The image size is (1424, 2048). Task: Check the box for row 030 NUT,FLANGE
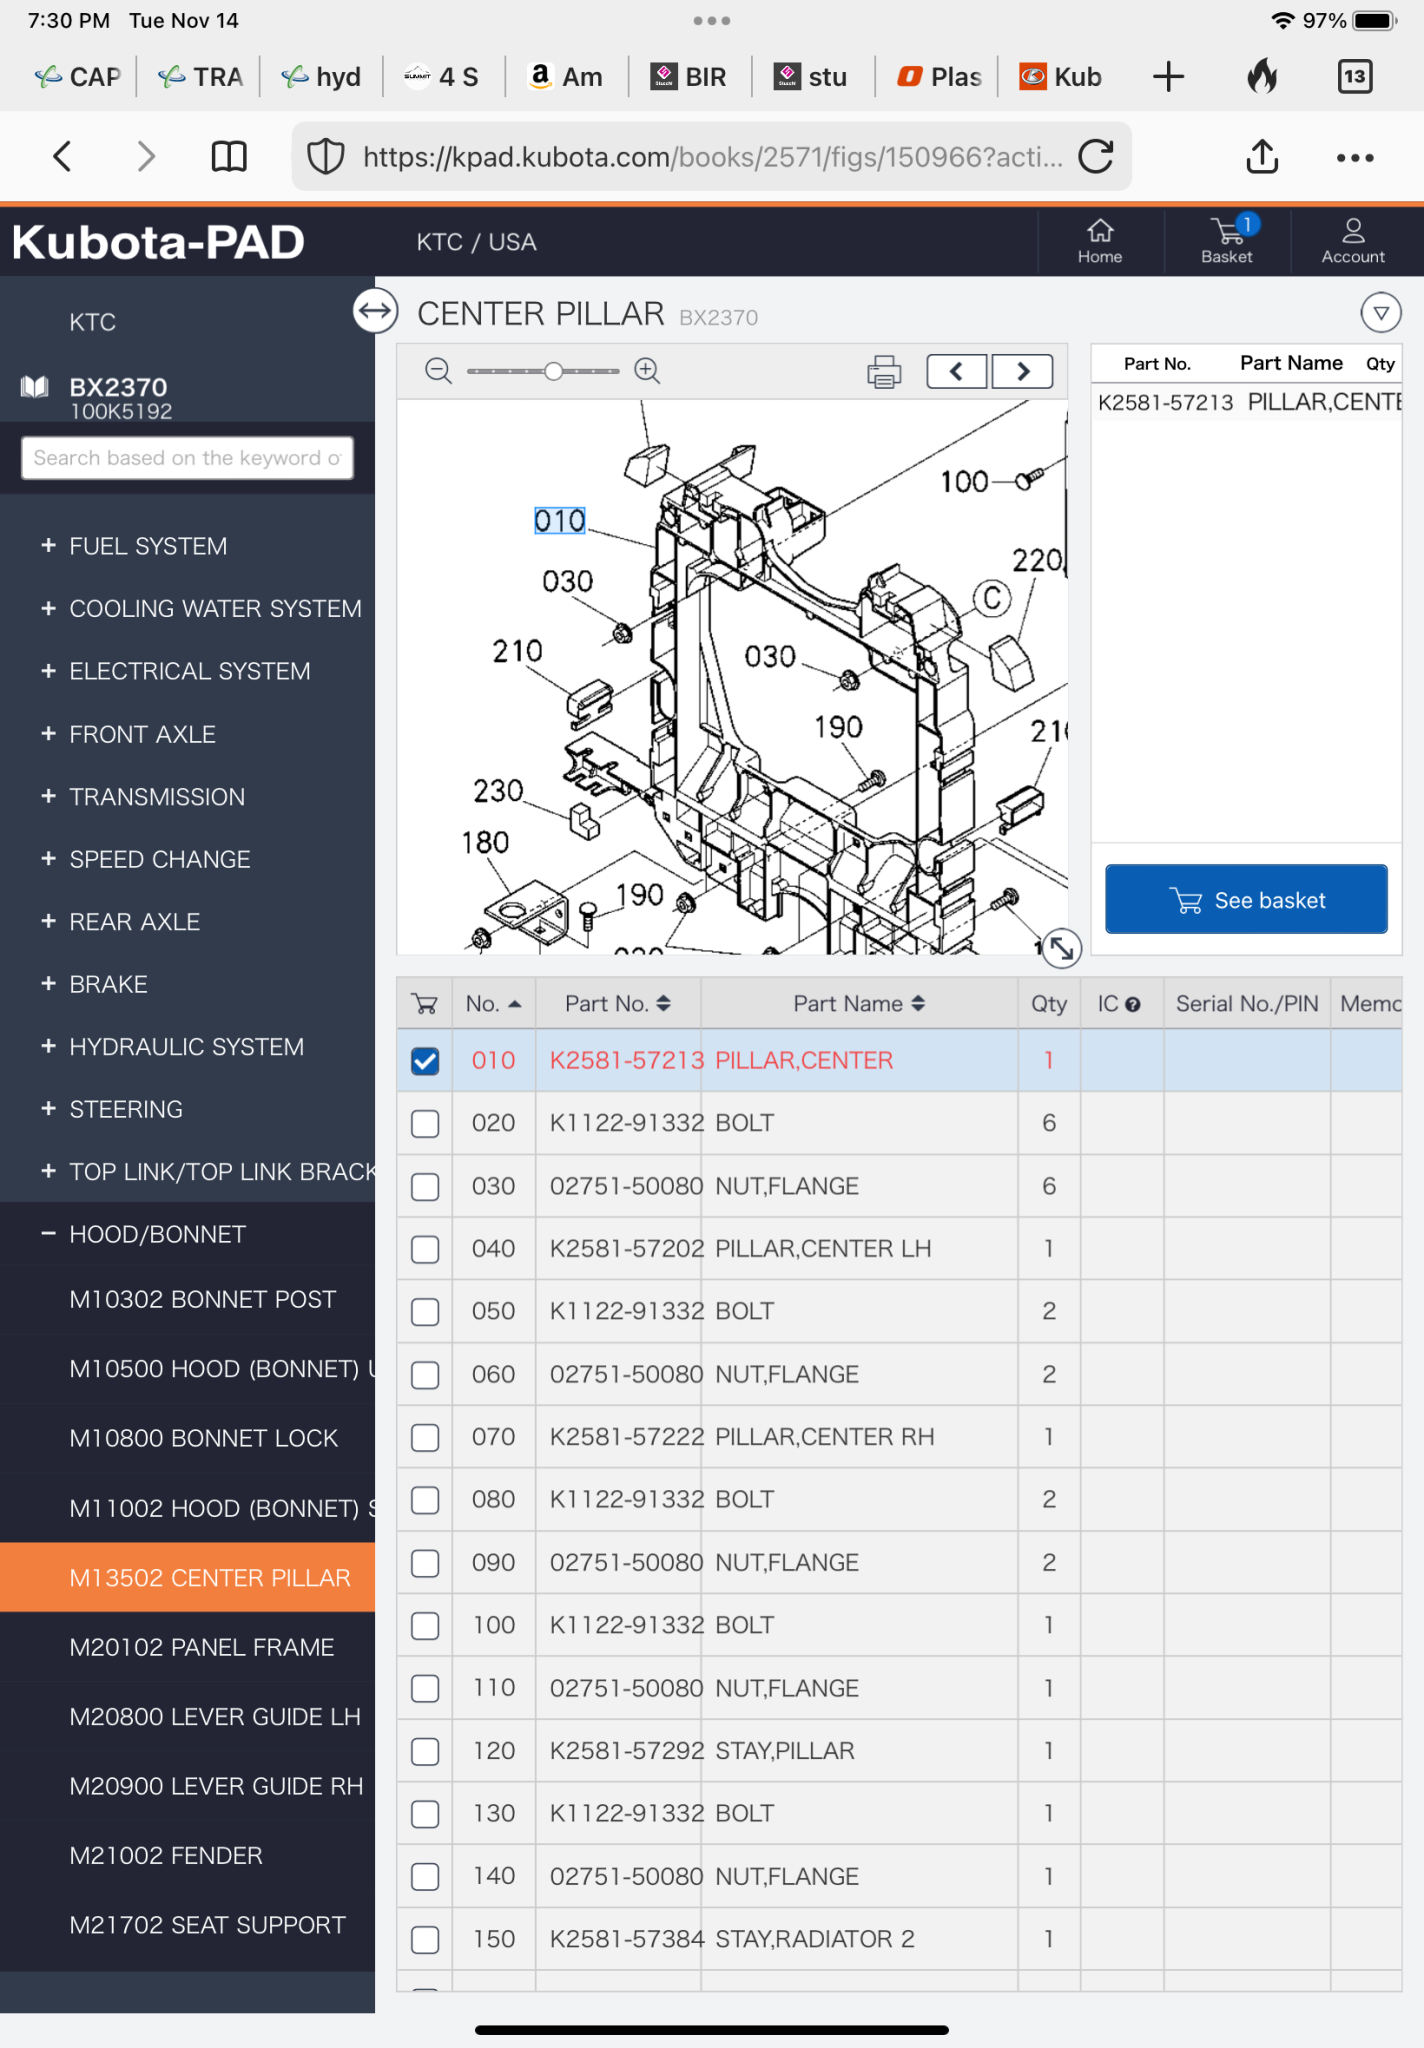425,1187
